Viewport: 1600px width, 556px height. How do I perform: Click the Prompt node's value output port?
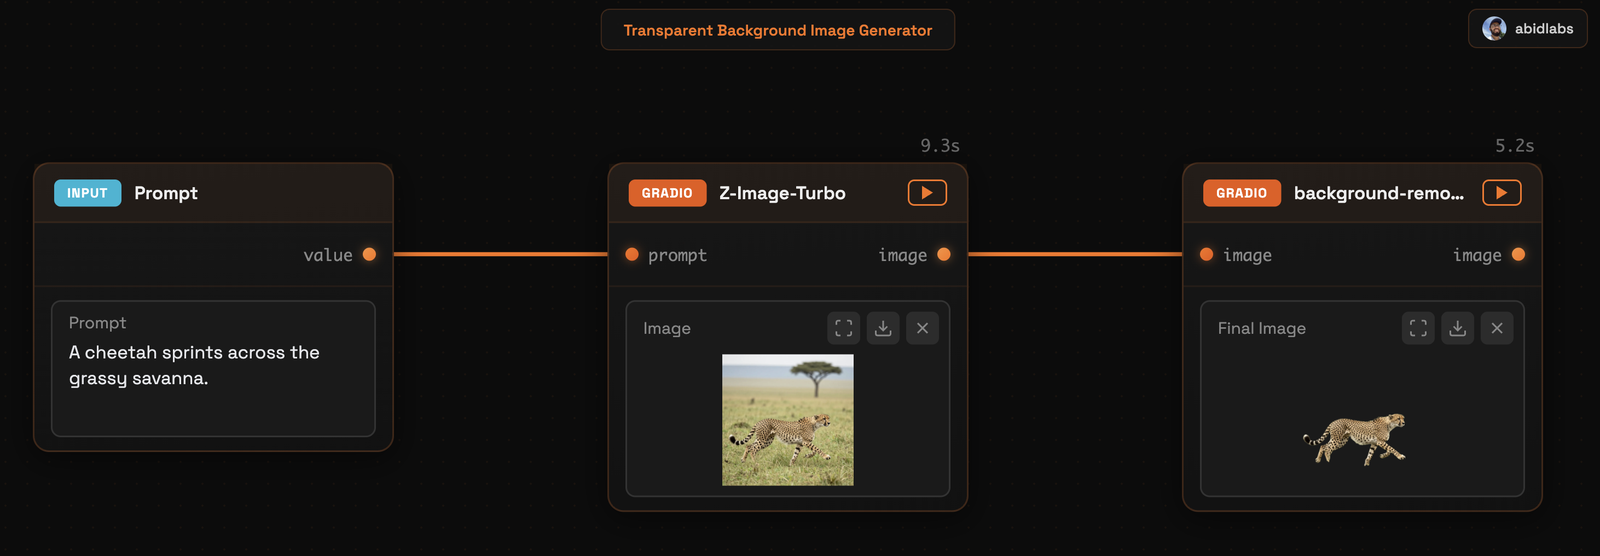click(x=369, y=254)
